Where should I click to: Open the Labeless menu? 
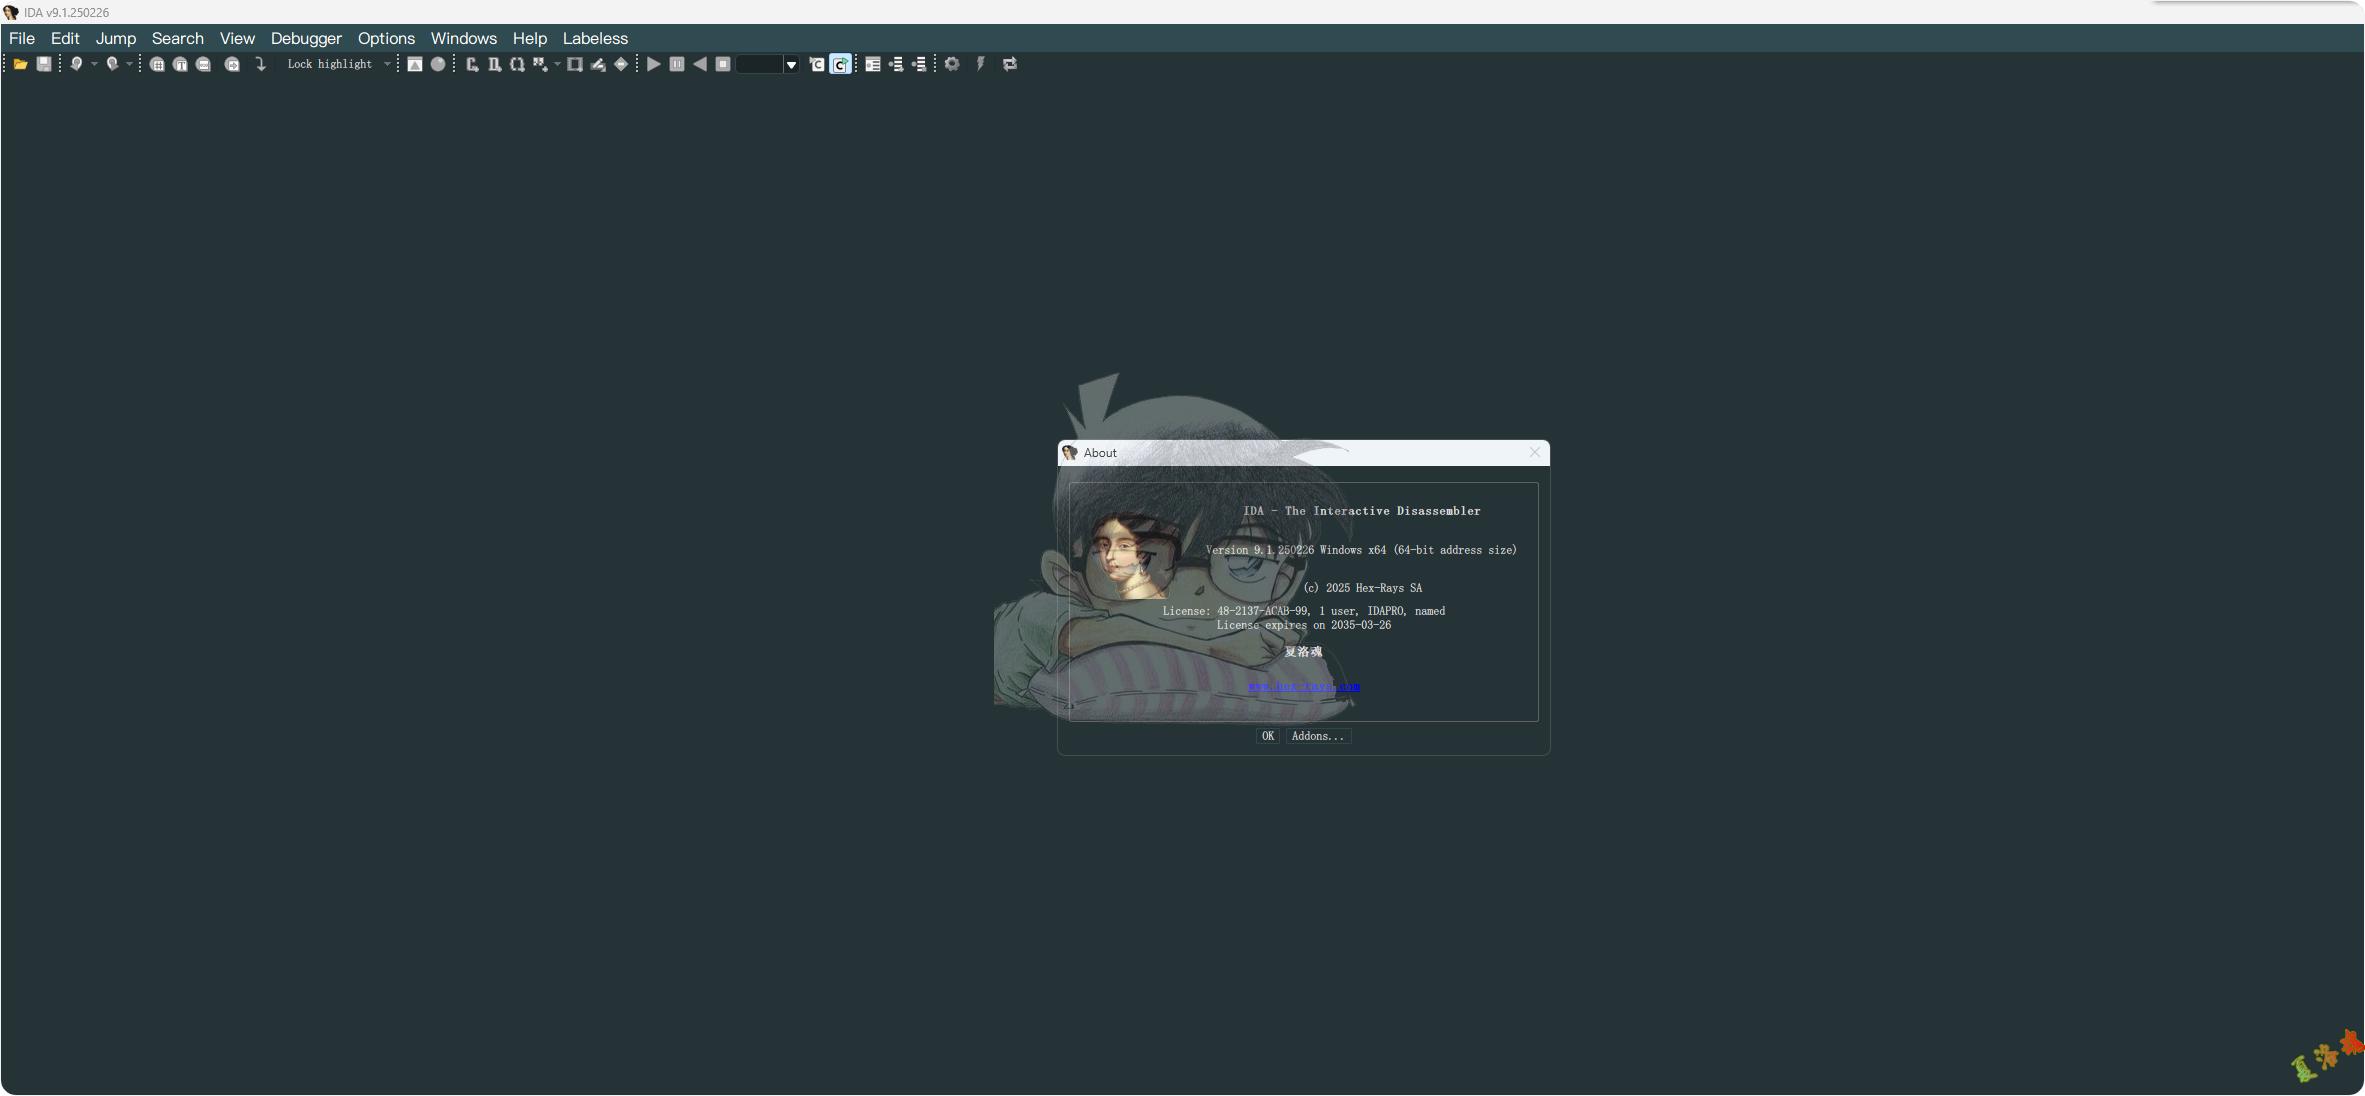(x=595, y=38)
